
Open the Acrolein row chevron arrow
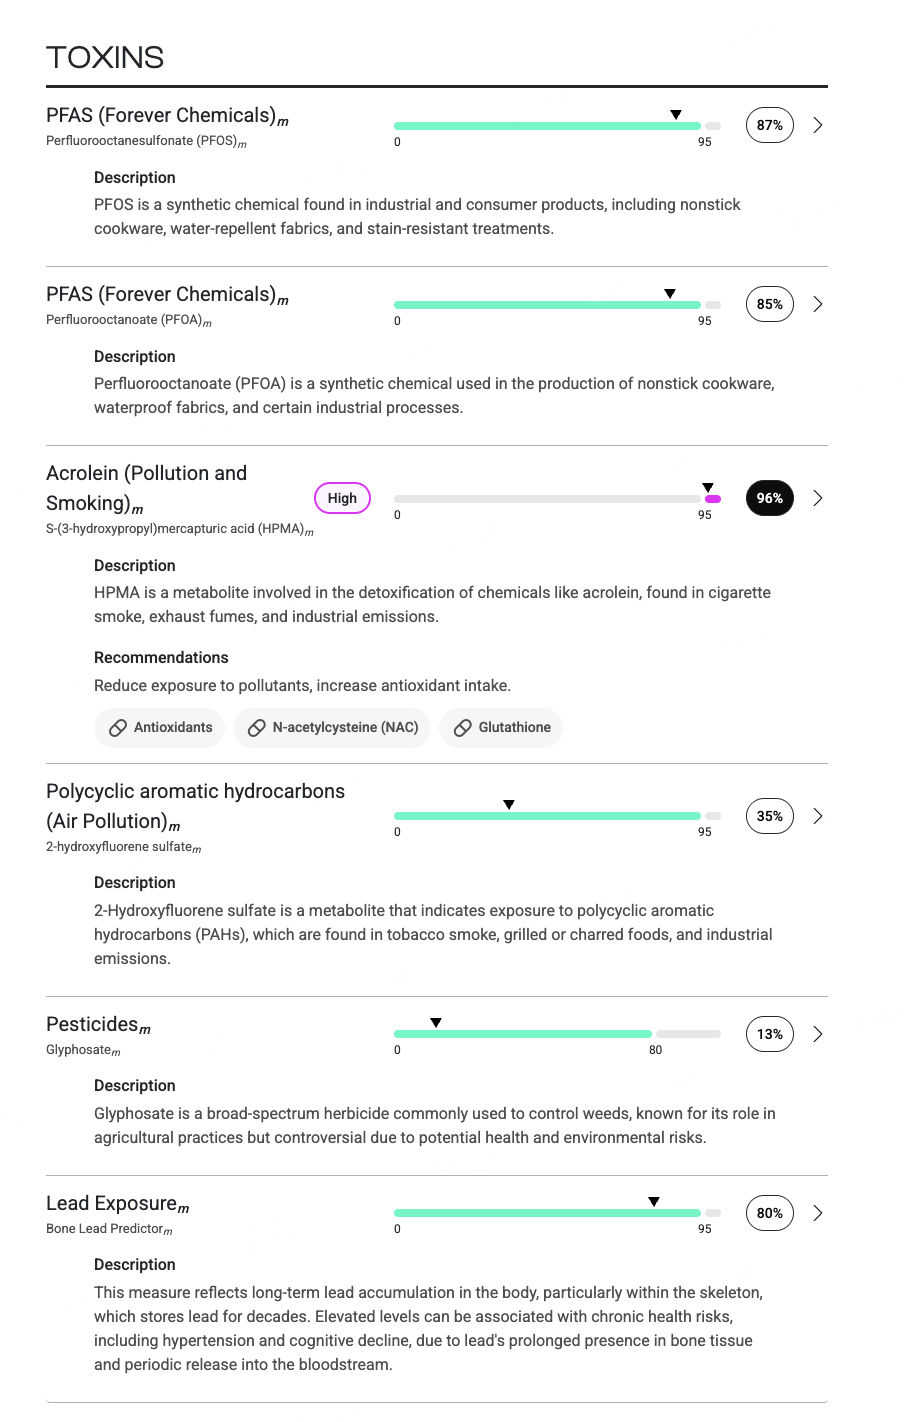click(818, 498)
